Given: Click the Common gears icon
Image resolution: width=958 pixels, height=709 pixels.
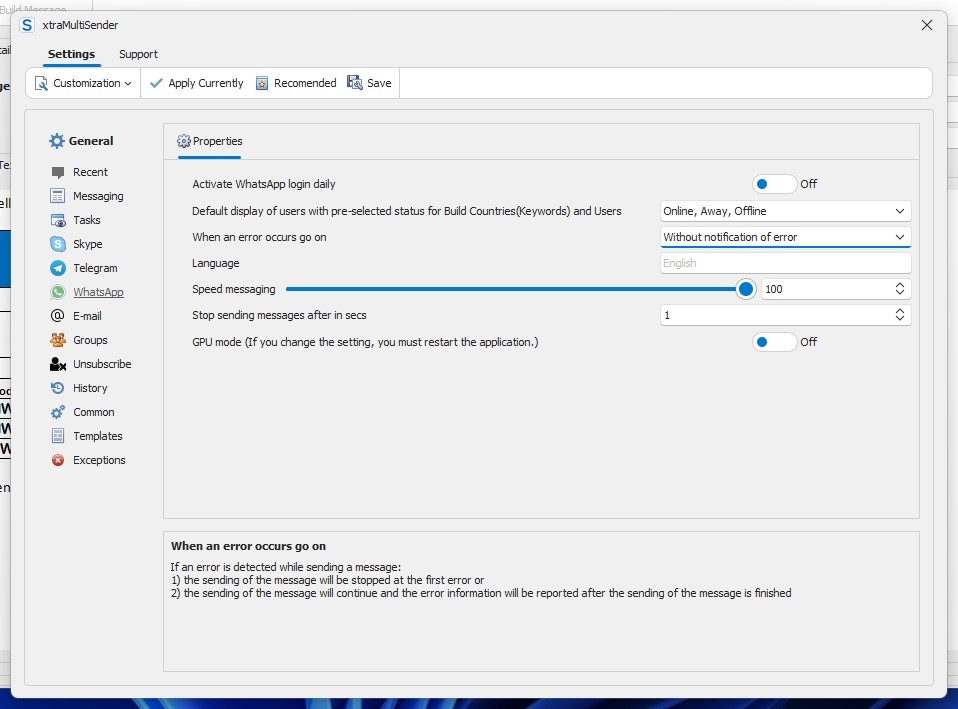Looking at the screenshot, I should [x=57, y=413].
